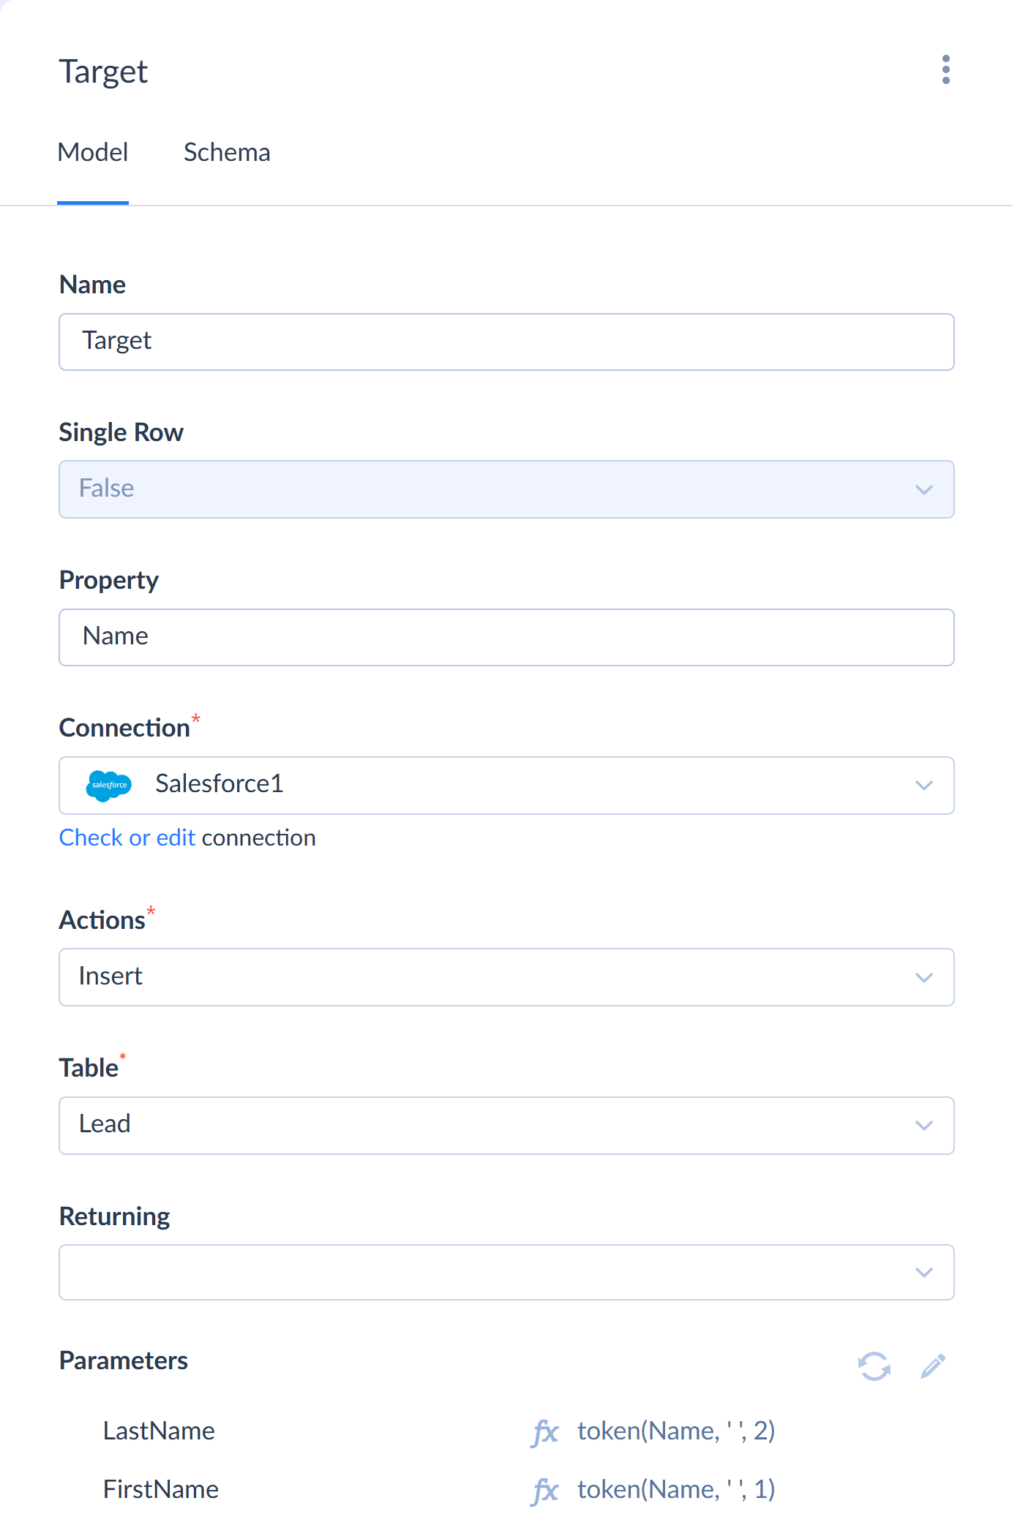Click the Check or edit connection link
This screenshot has width=1012, height=1536.
click(127, 838)
